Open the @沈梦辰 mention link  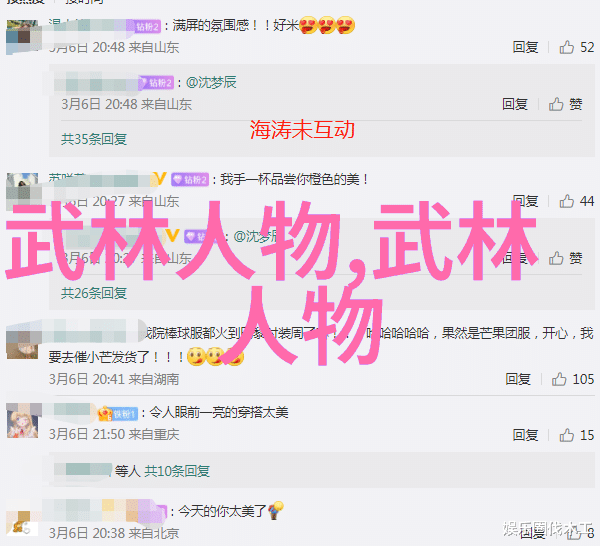211,82
